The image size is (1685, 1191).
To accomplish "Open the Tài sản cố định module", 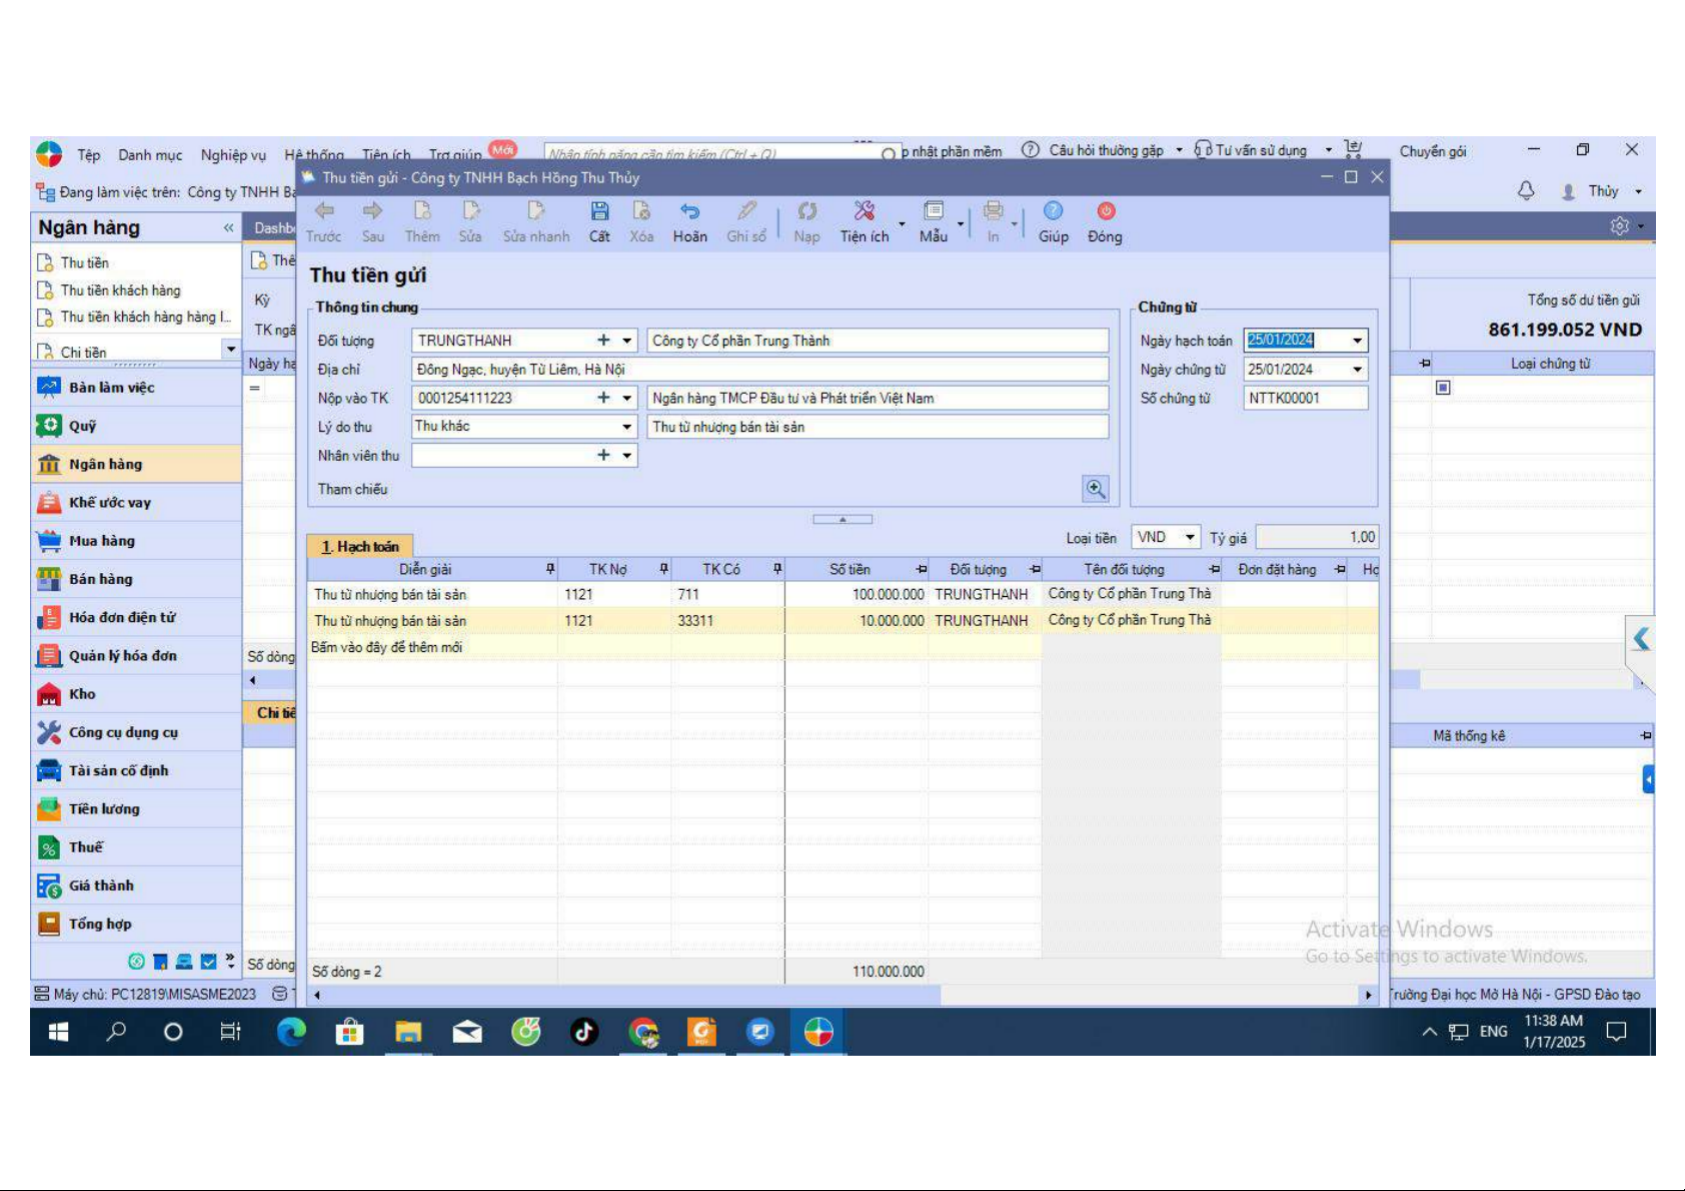I will pyautogui.click(x=118, y=771).
